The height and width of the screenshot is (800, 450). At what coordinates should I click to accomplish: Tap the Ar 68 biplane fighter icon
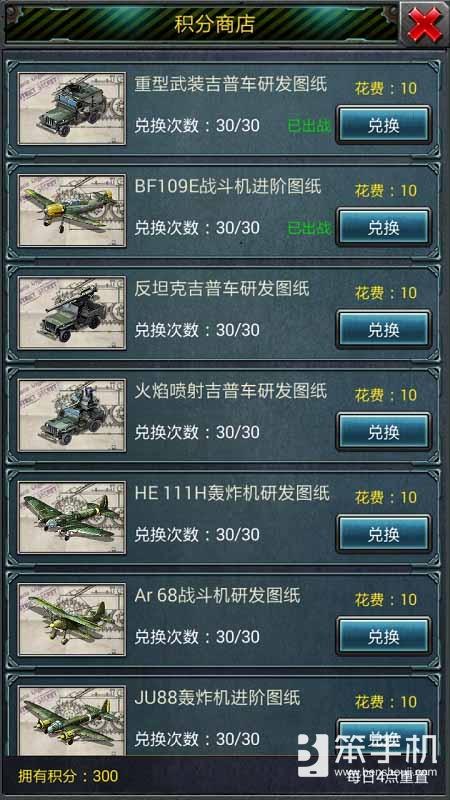click(x=71, y=619)
